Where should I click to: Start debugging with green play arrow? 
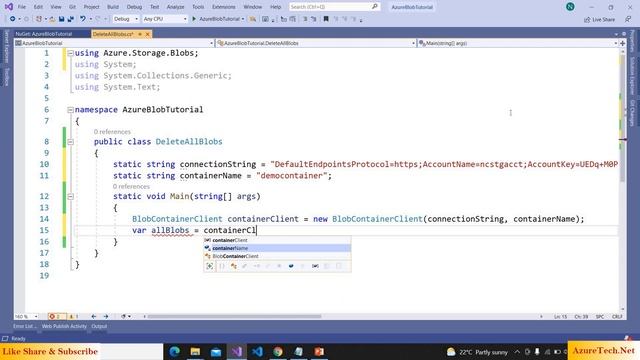(194, 19)
